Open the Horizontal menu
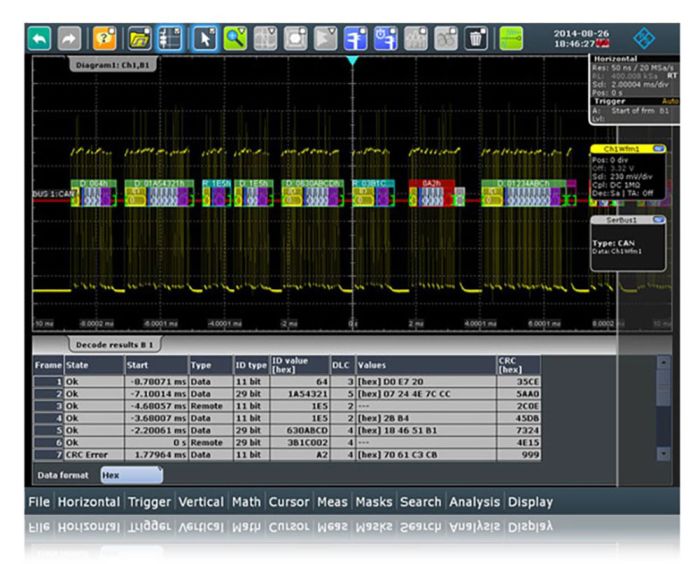 pyautogui.click(x=89, y=502)
